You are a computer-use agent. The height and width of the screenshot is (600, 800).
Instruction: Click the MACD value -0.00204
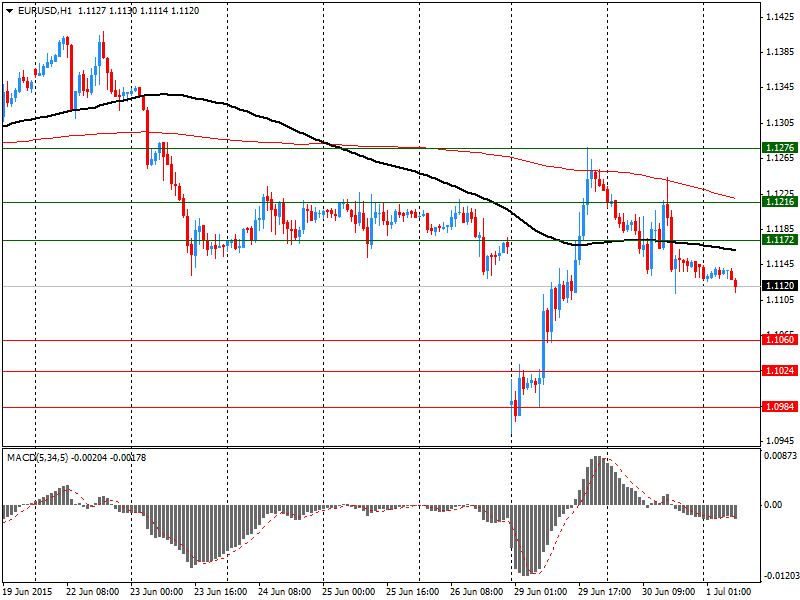pyautogui.click(x=89, y=458)
